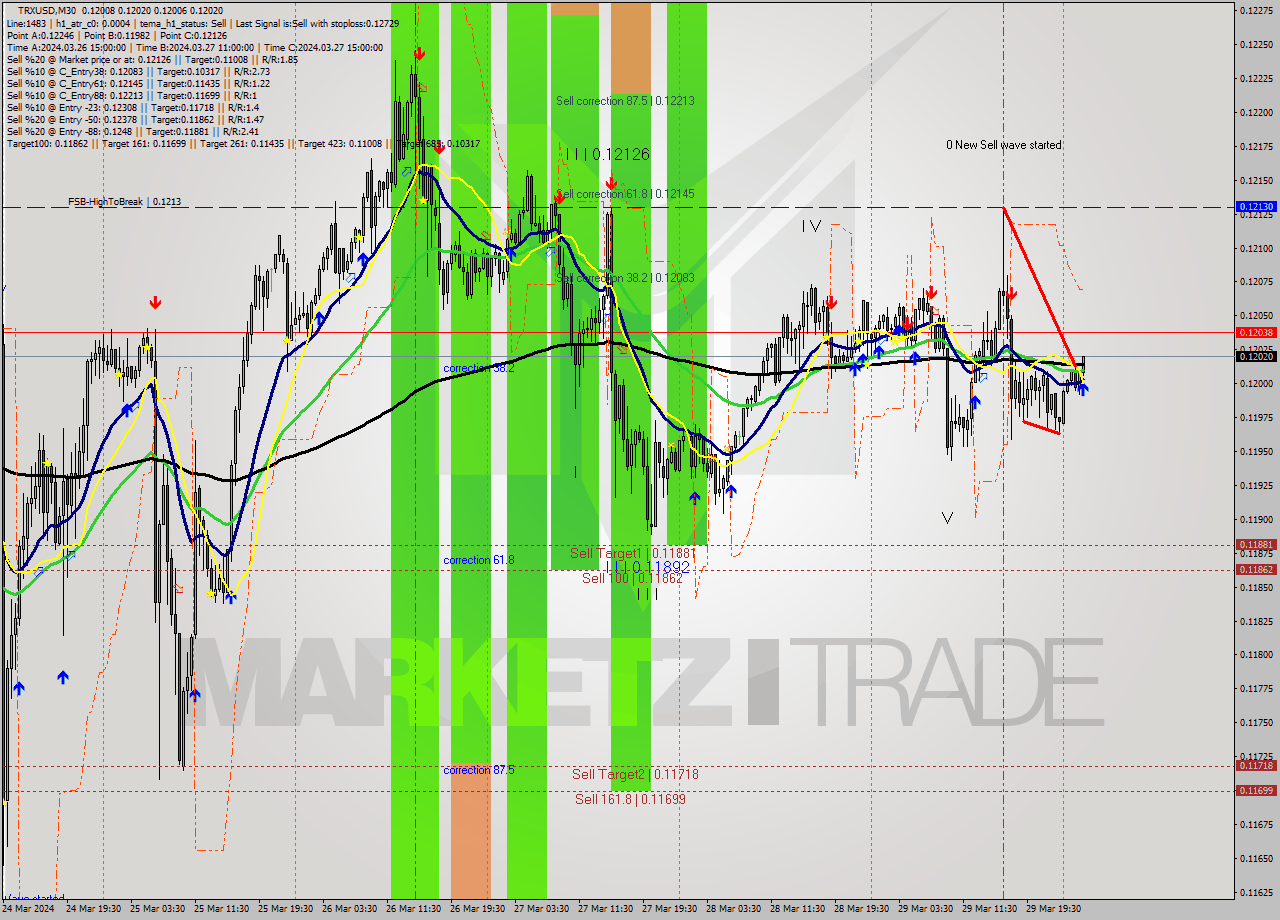The width and height of the screenshot is (1280, 920).
Task: Click the 0.11625 price scale value
Action: [x=1256, y=892]
